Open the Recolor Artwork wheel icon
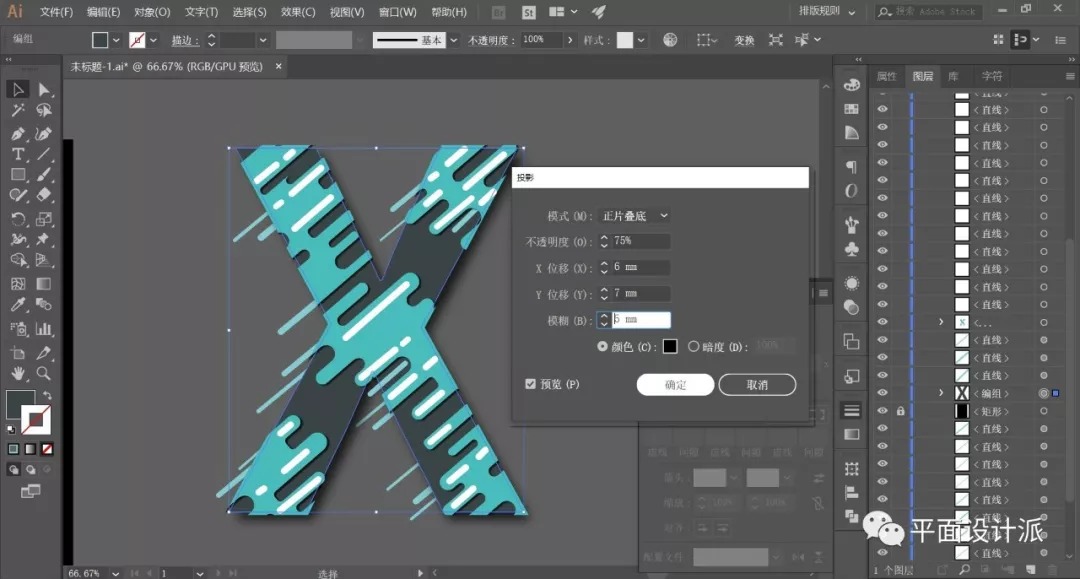The image size is (1080, 579). tap(669, 40)
